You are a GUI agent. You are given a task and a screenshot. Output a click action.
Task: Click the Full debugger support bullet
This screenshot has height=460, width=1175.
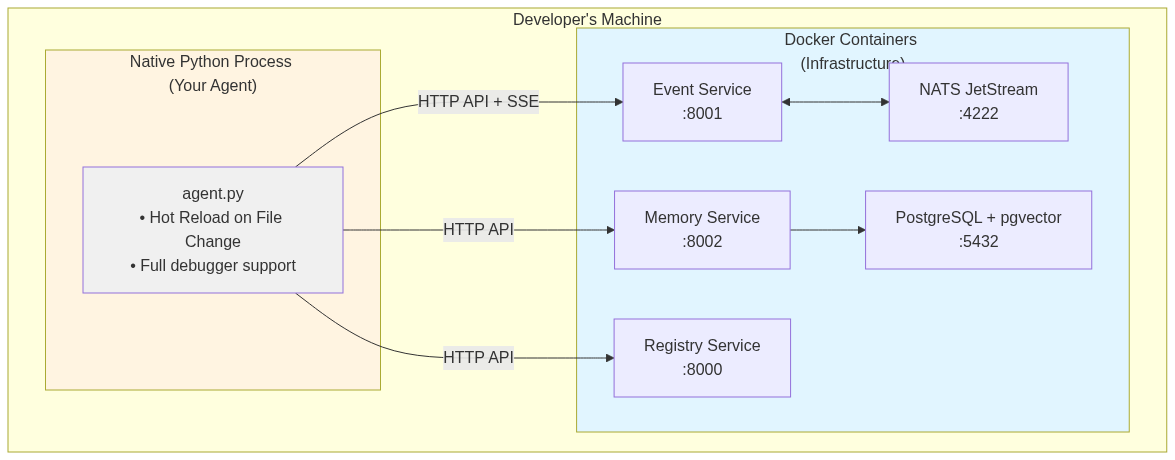[213, 266]
